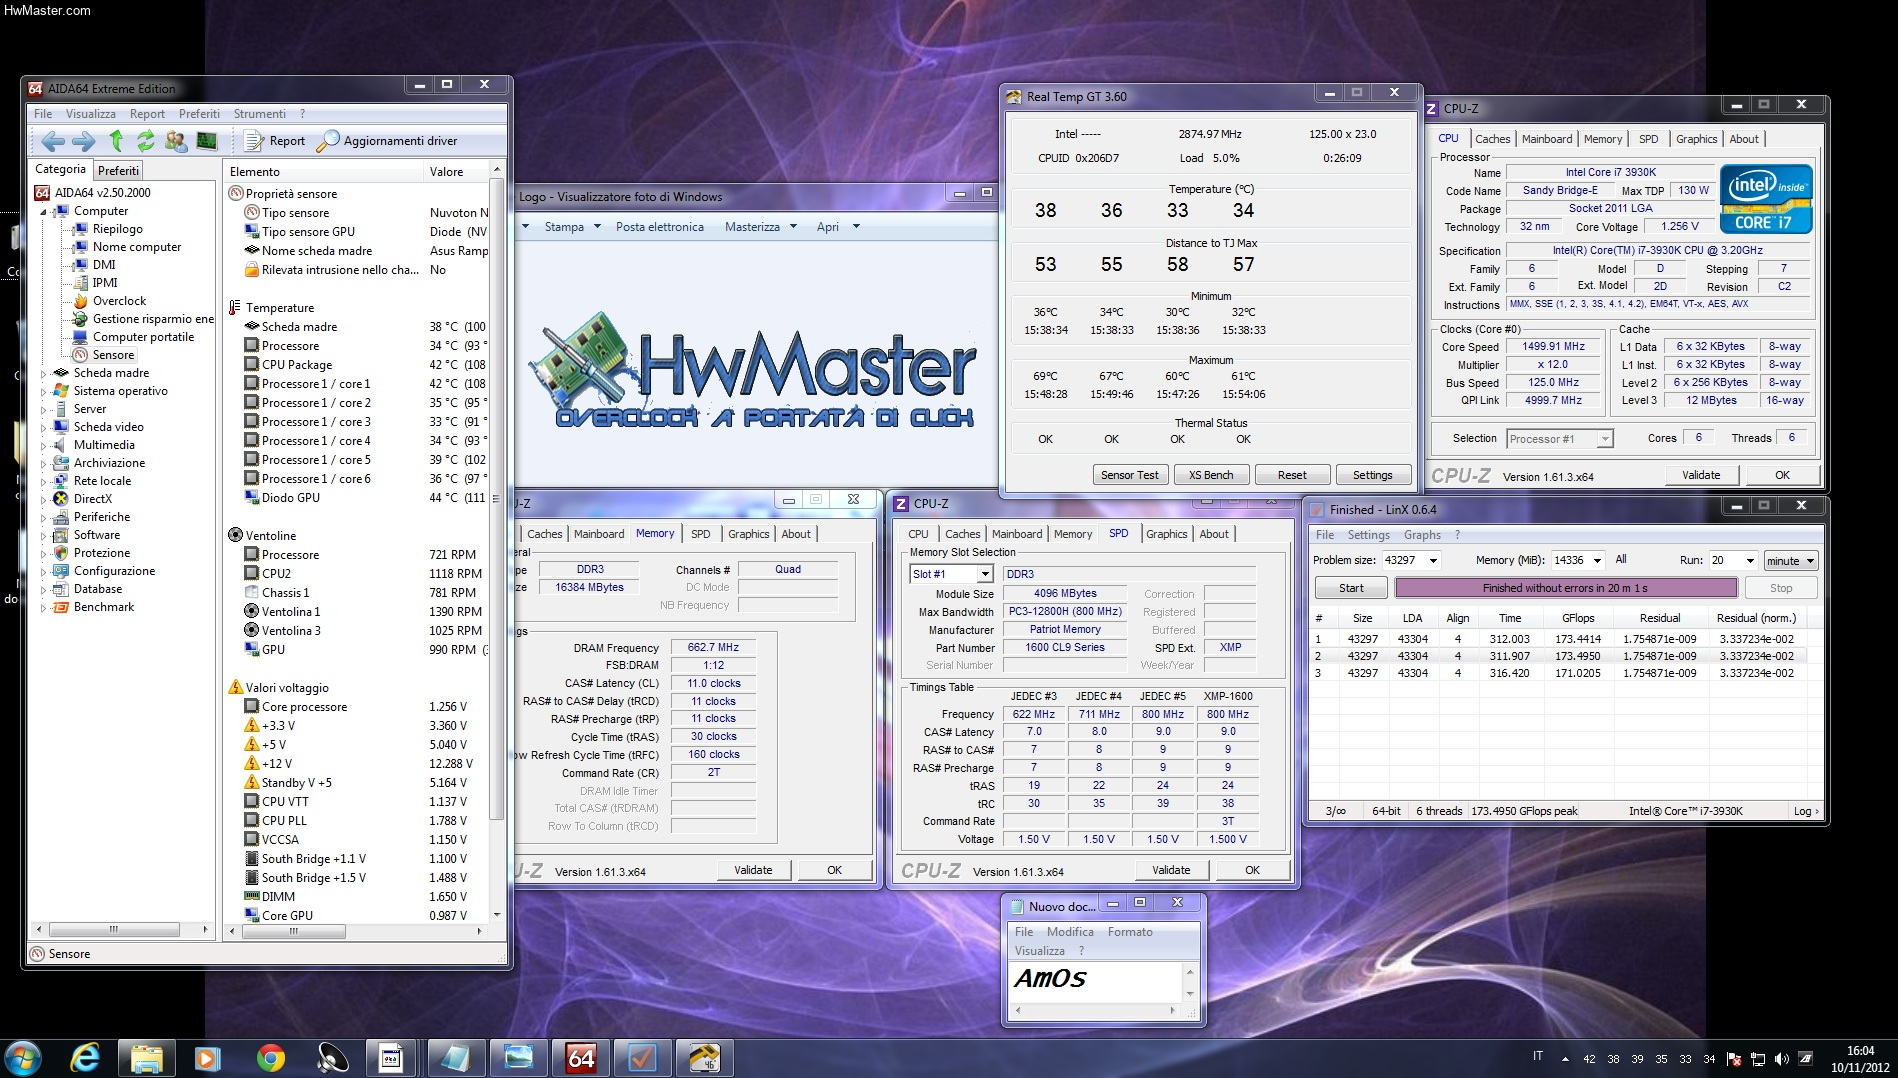
Task: Open the Caches tab in top CPU-Z window
Action: (x=1492, y=139)
